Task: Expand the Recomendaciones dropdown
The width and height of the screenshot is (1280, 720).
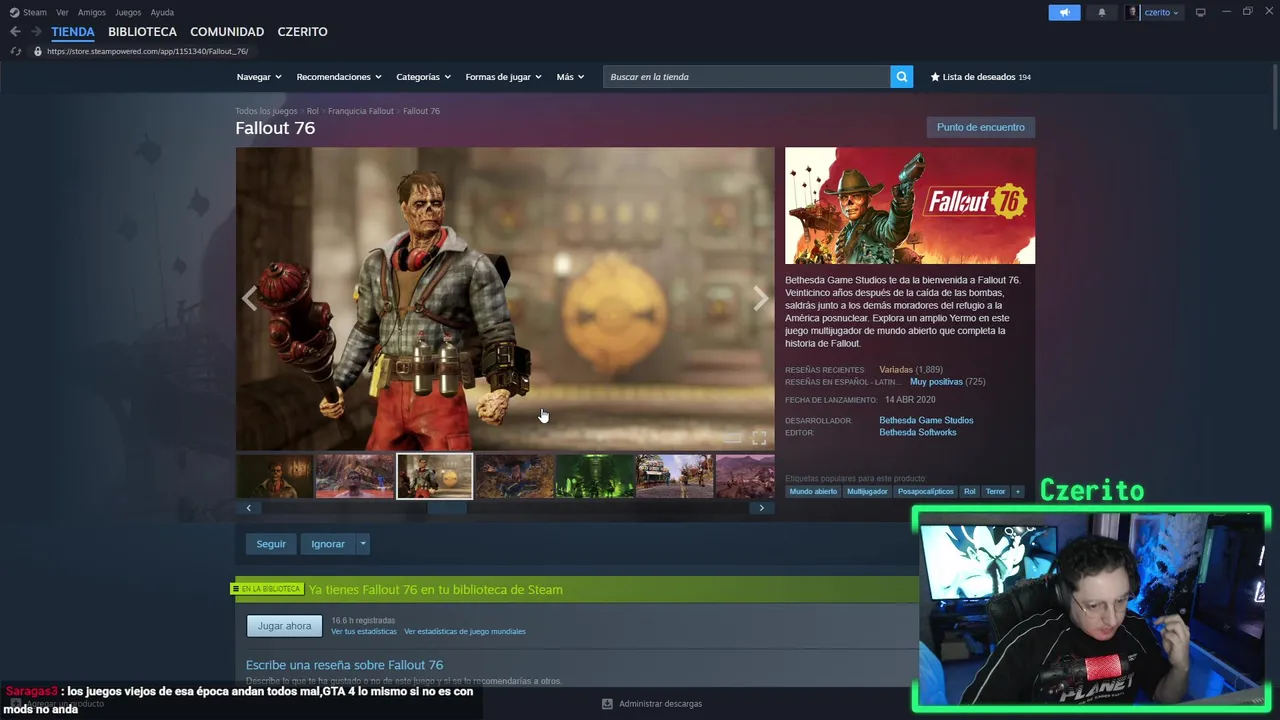Action: [x=339, y=77]
